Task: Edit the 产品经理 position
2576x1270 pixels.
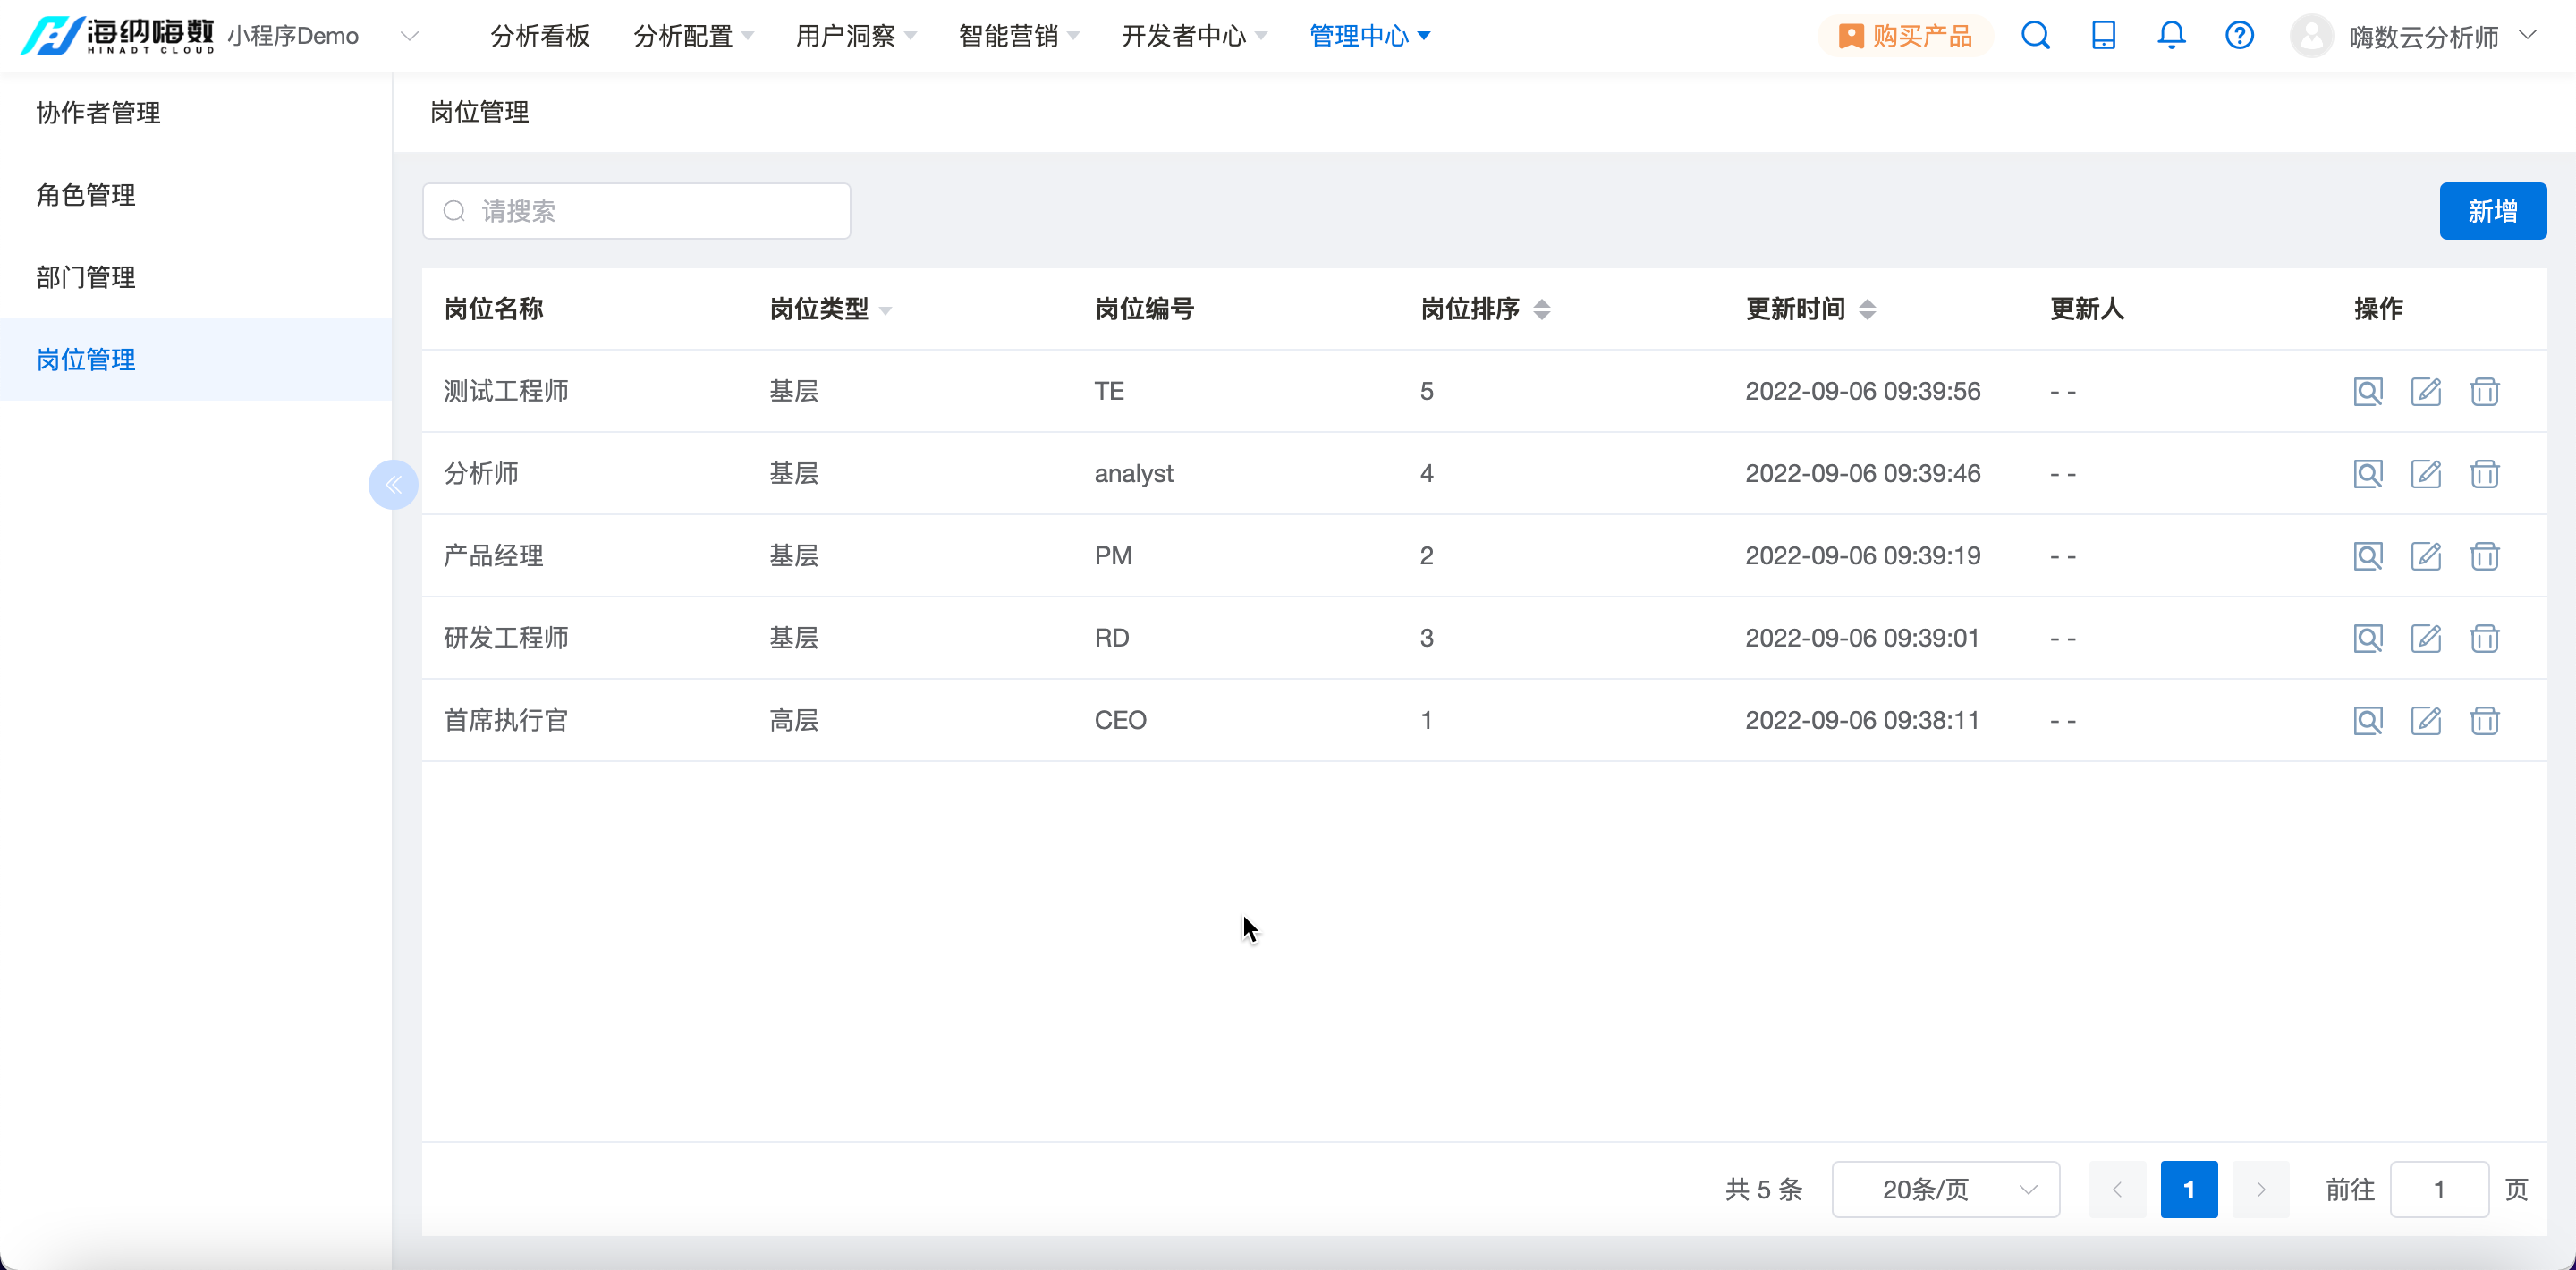Action: 2426,556
